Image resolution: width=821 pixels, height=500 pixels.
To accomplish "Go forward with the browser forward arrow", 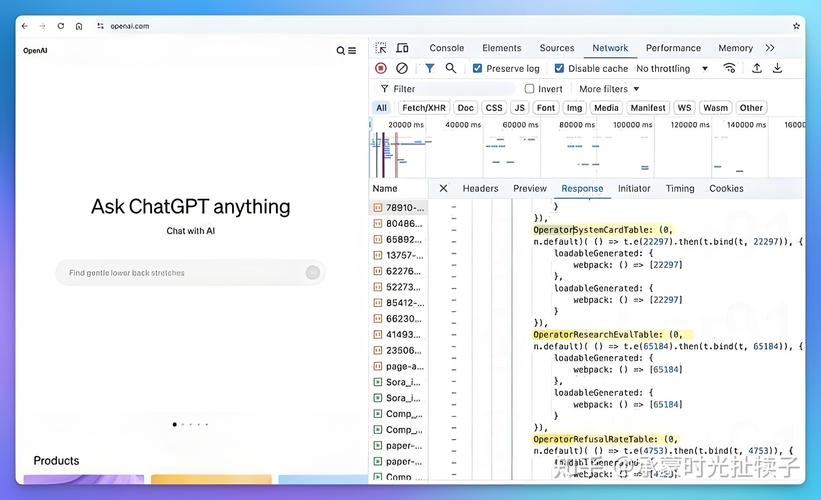I will click(42, 26).
